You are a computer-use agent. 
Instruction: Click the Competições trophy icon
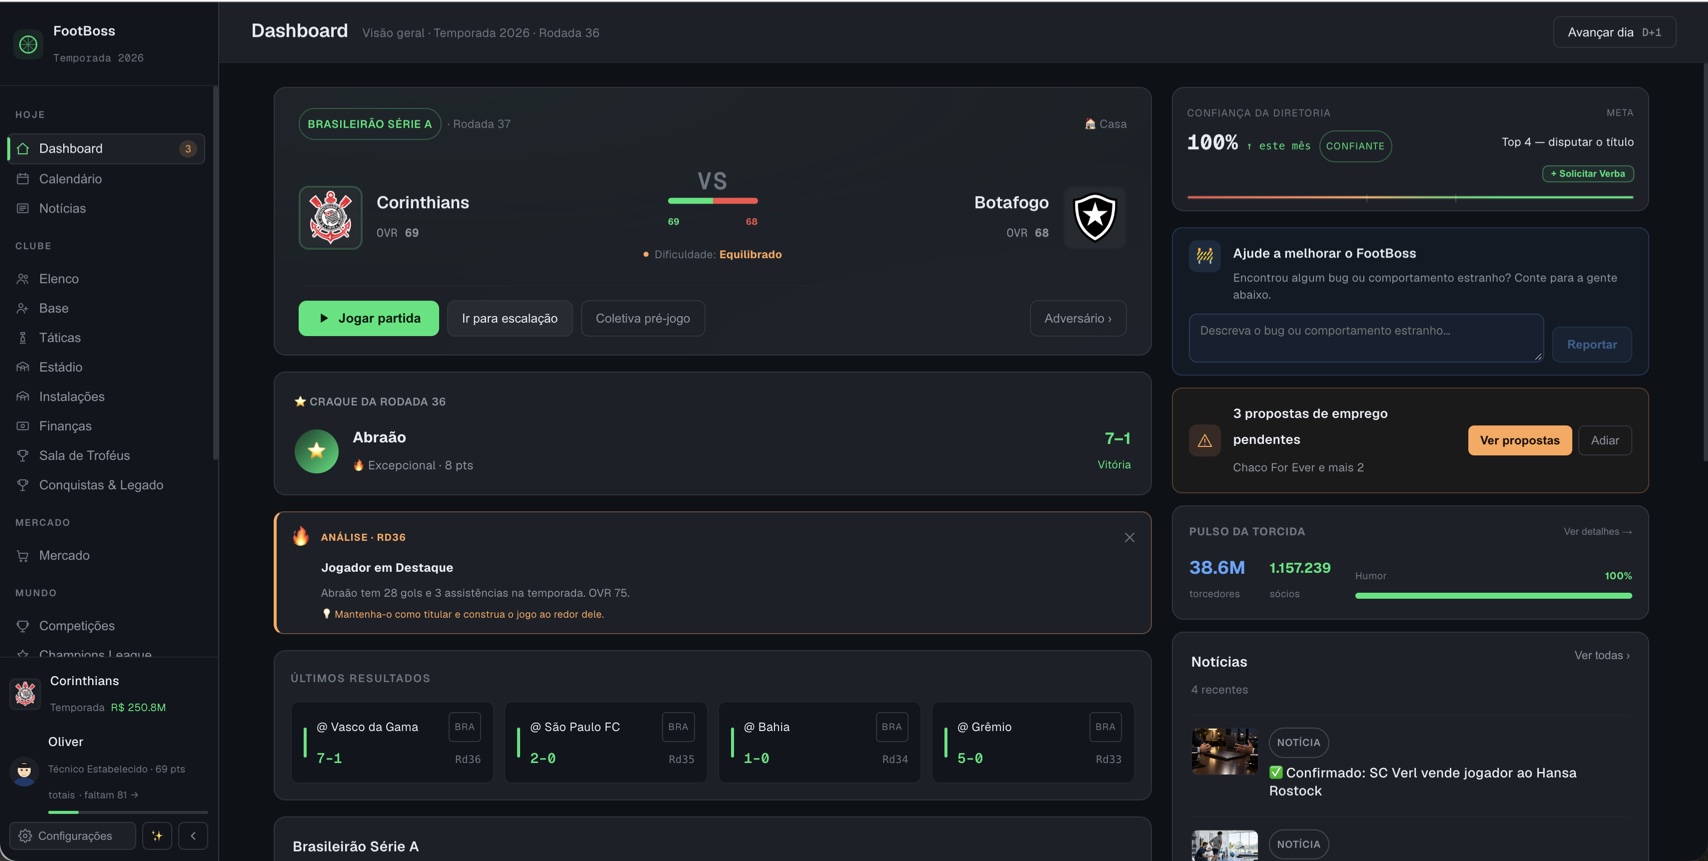[x=23, y=626]
